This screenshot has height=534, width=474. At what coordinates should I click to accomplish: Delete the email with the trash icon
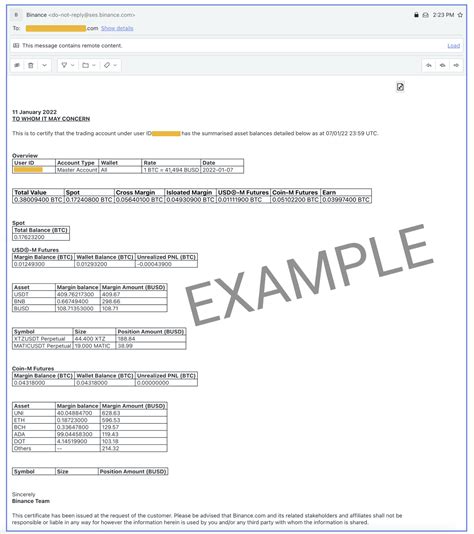click(31, 65)
